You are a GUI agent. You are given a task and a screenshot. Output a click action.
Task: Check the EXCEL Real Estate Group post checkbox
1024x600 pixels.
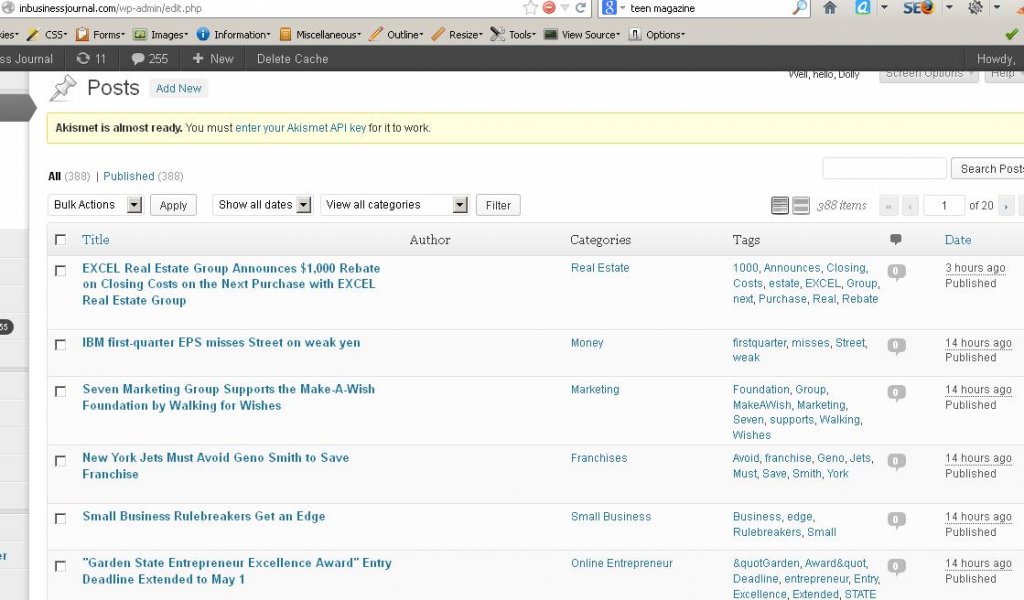pyautogui.click(x=61, y=270)
